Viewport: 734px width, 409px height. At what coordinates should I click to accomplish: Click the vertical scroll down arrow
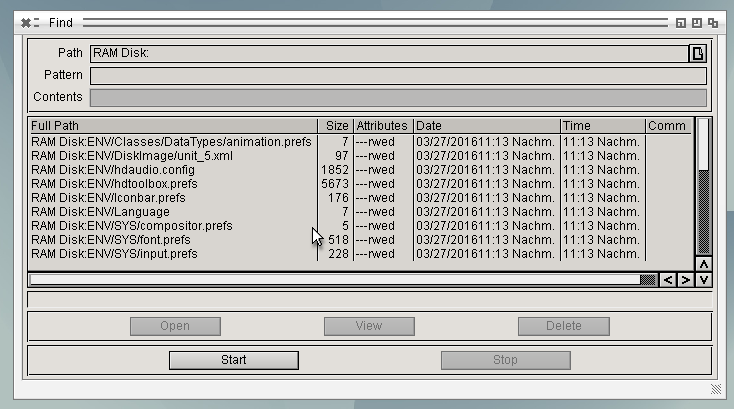point(703,280)
